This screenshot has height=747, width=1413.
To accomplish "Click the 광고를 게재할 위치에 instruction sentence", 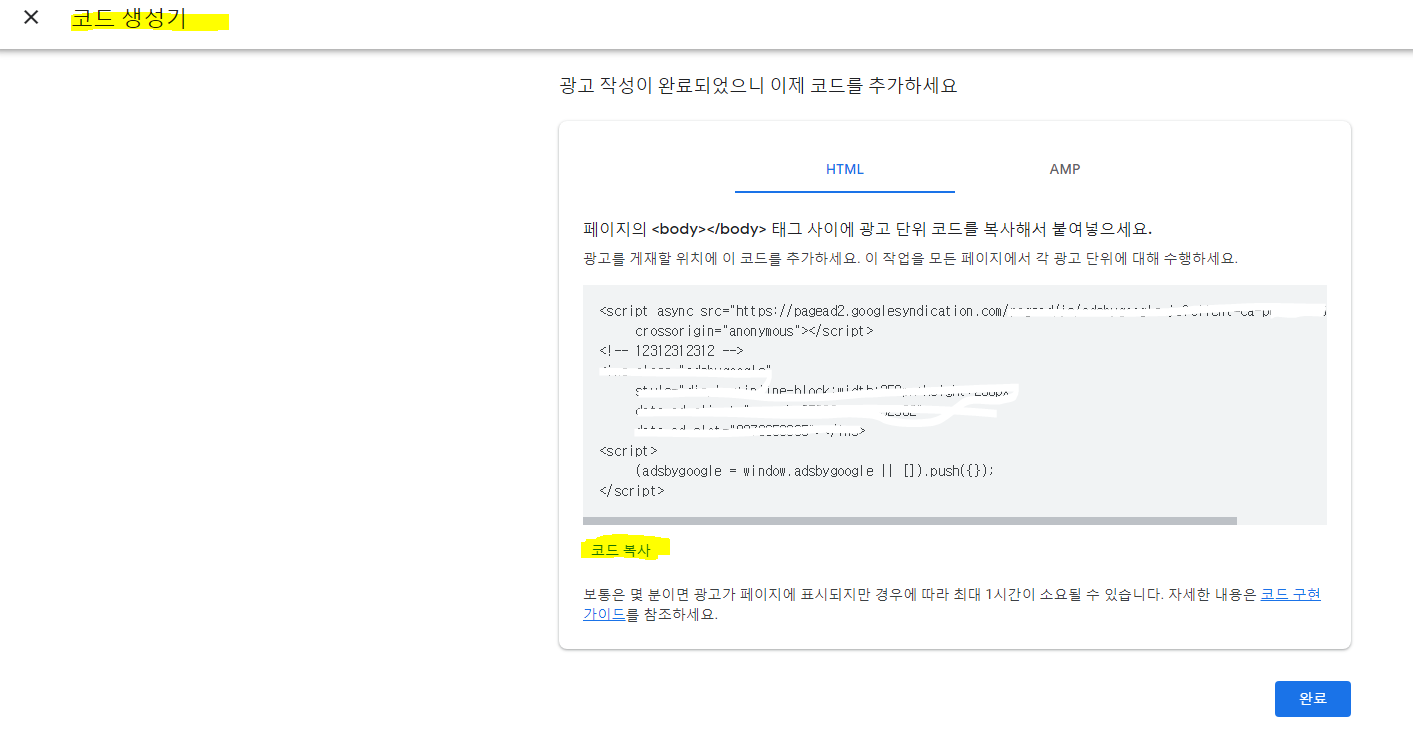I will [910, 258].
